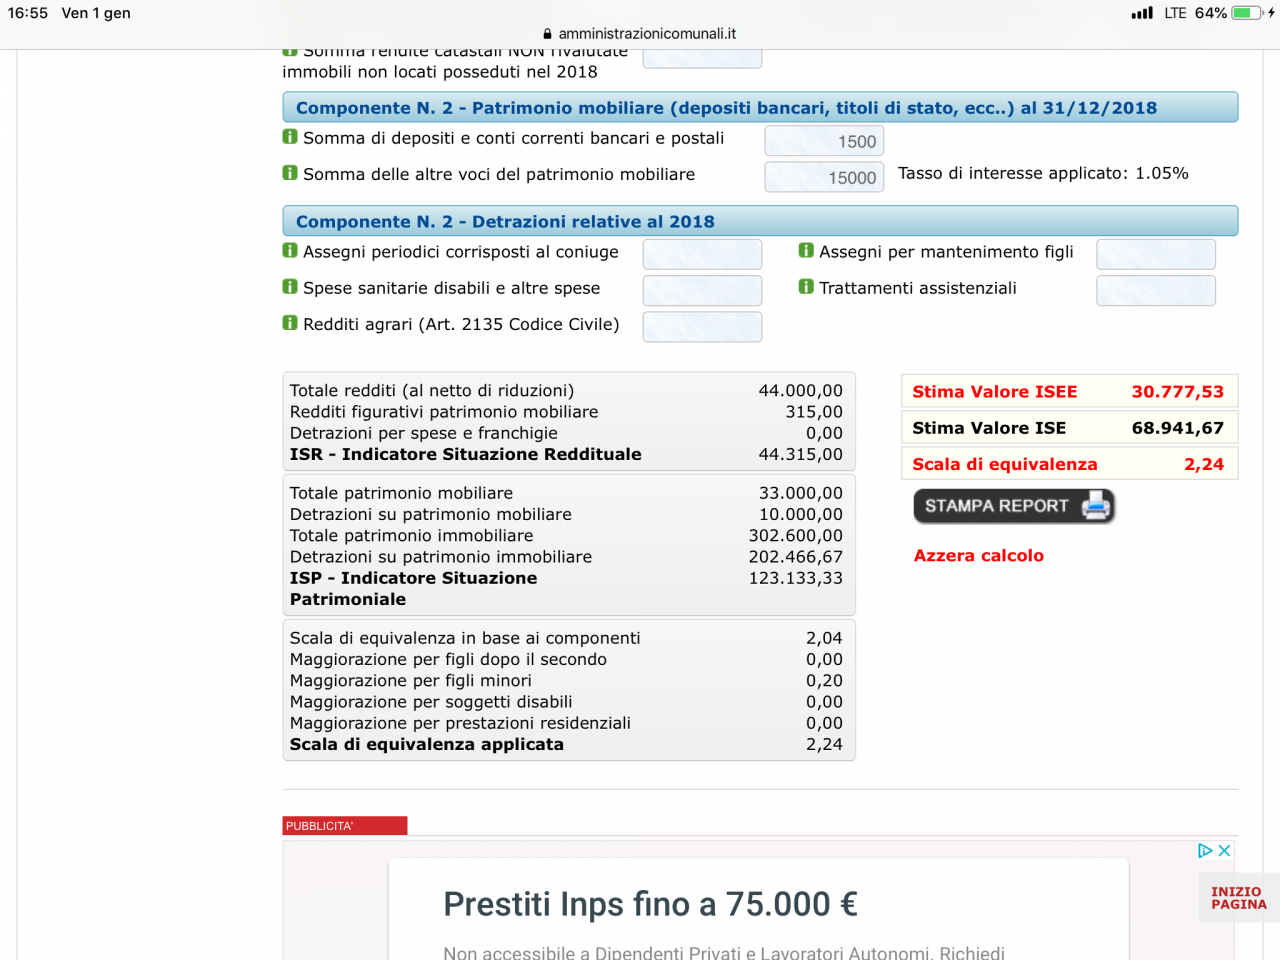Click the amministrazionicomunali.it address bar
This screenshot has width=1280, height=960.
pyautogui.click(x=640, y=34)
